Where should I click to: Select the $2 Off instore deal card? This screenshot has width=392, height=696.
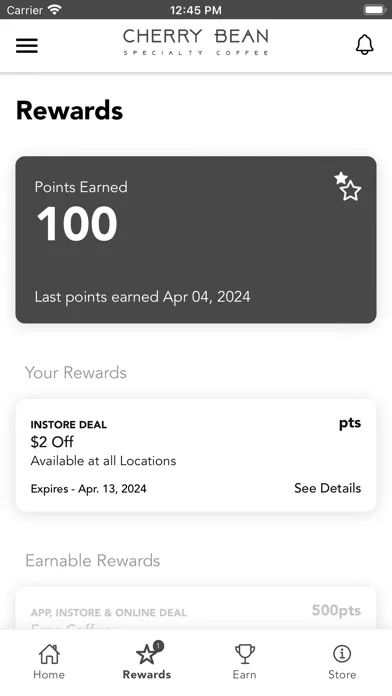196,455
